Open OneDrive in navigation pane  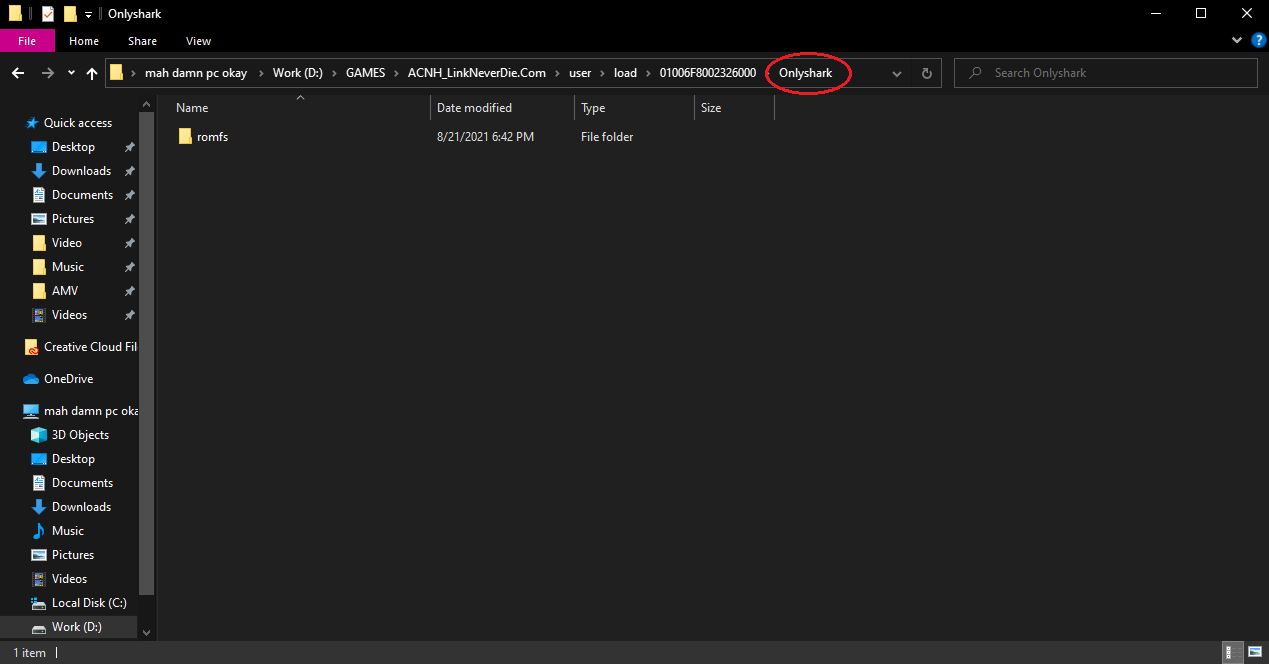[68, 379]
